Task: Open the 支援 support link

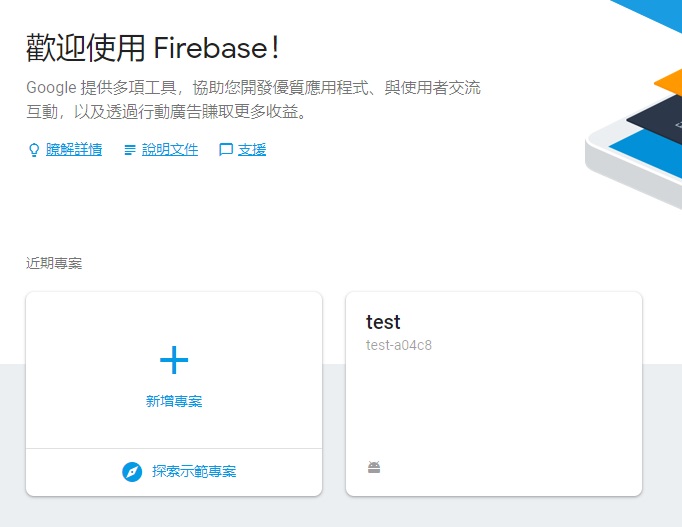Action: (x=252, y=150)
